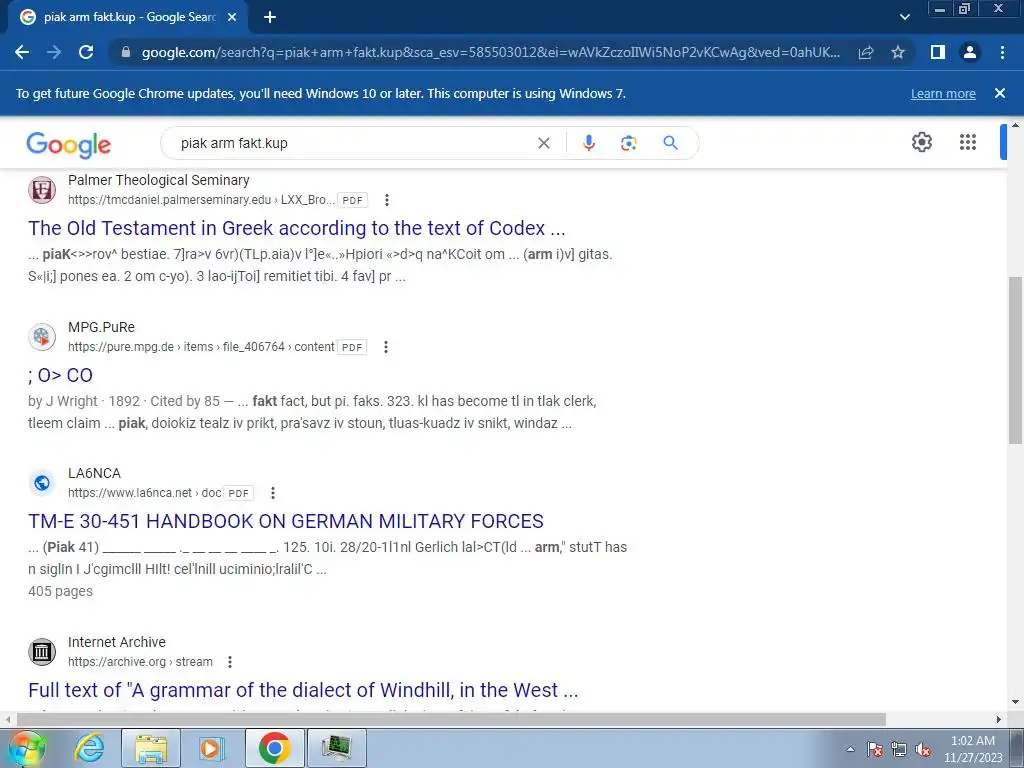Screen dimensions: 1024x768
Task: Open the tab search dropdown
Action: pos(904,18)
